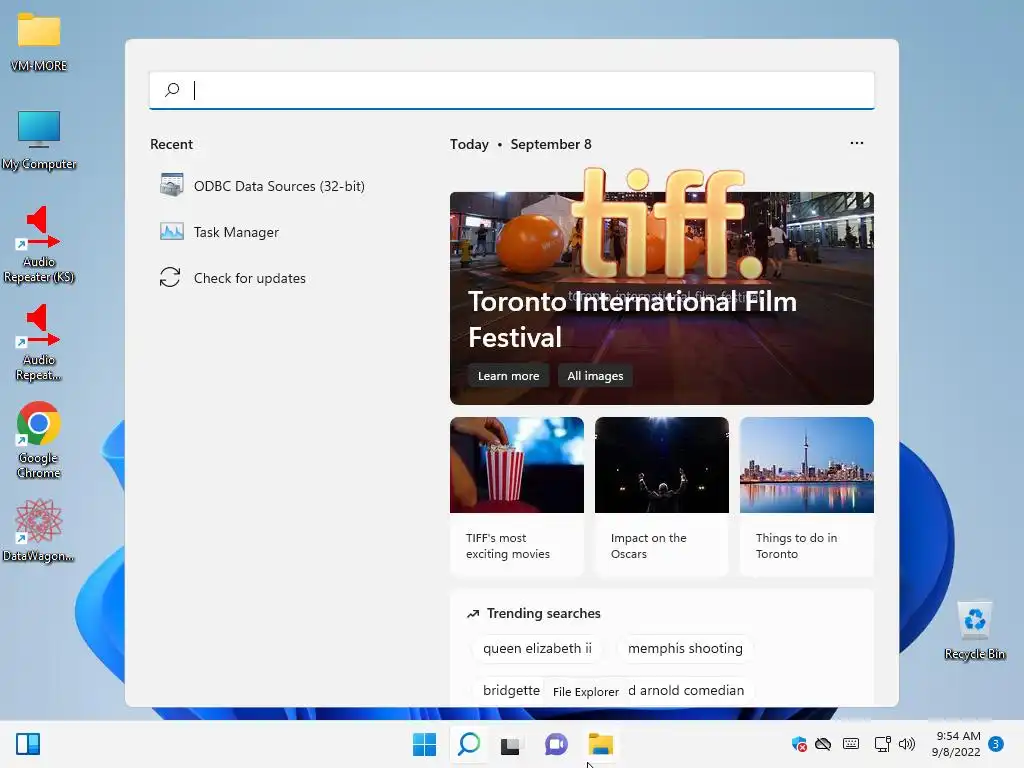Open the notification count badge

pyautogui.click(x=995, y=744)
